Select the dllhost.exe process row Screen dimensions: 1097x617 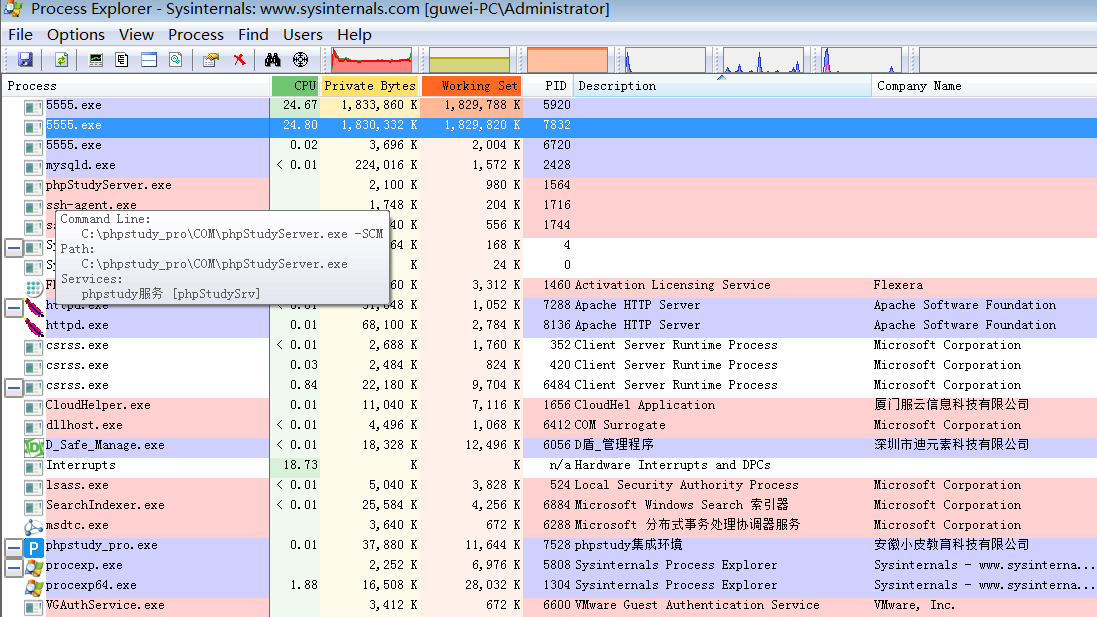point(548,425)
